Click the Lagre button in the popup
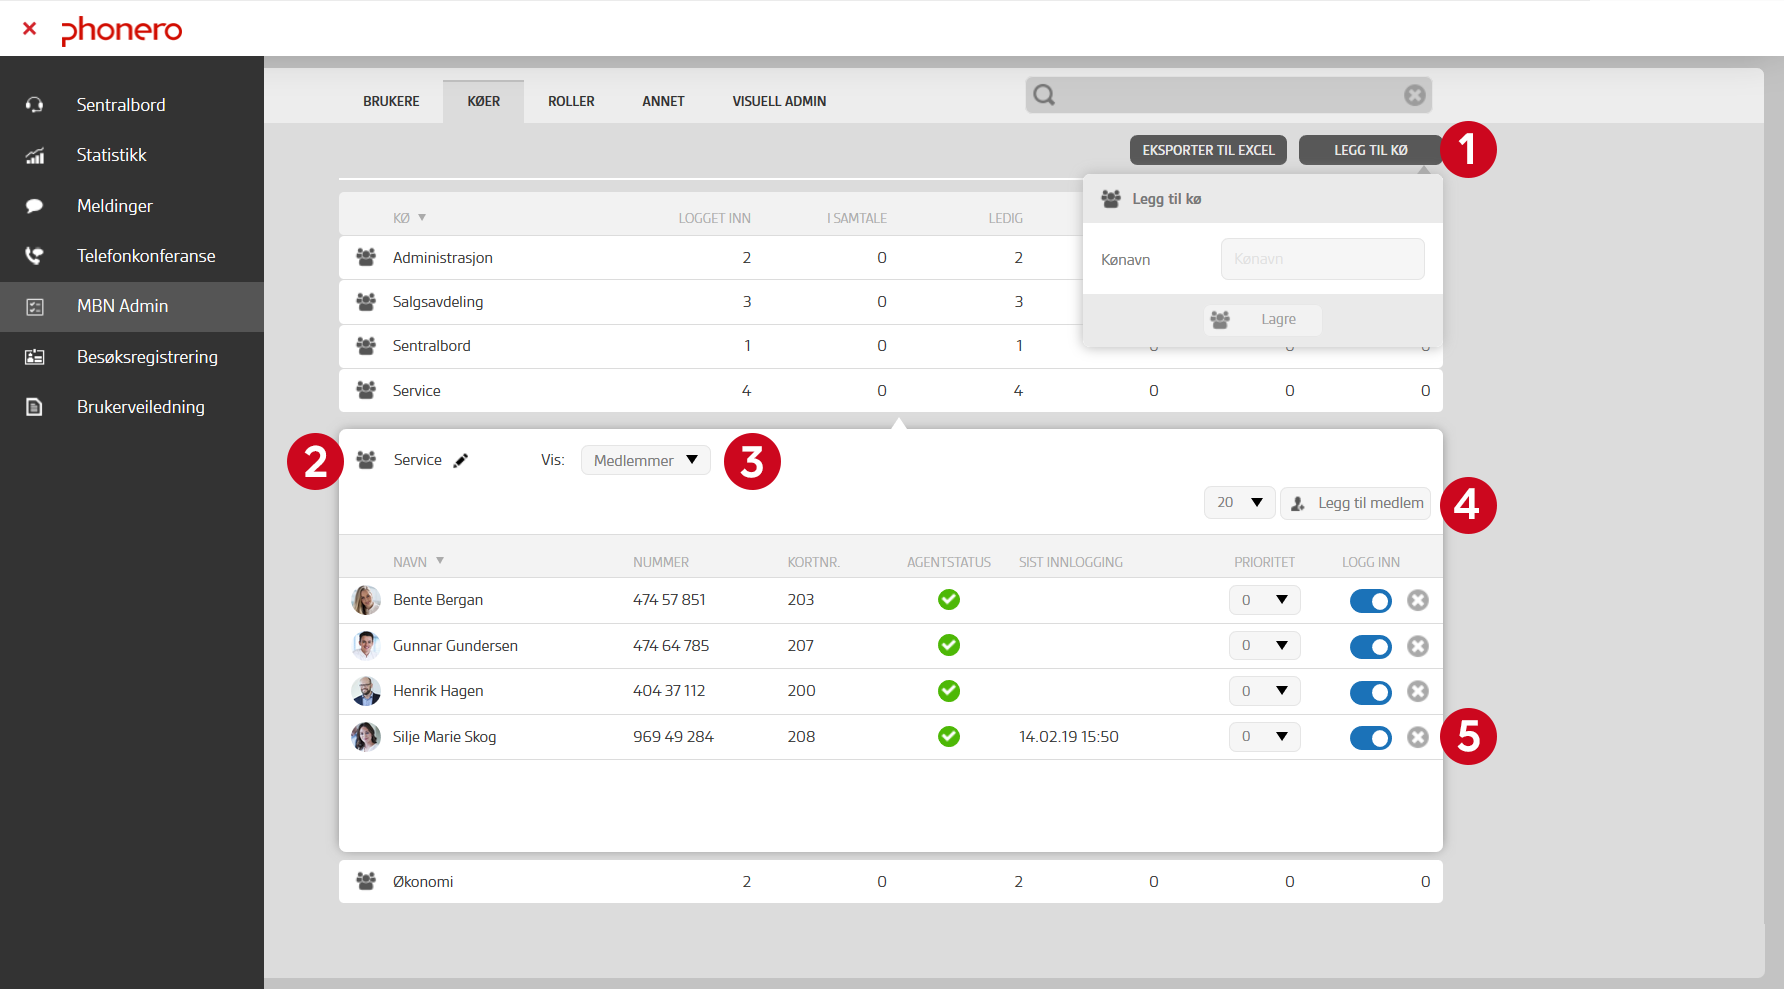 pyautogui.click(x=1263, y=319)
